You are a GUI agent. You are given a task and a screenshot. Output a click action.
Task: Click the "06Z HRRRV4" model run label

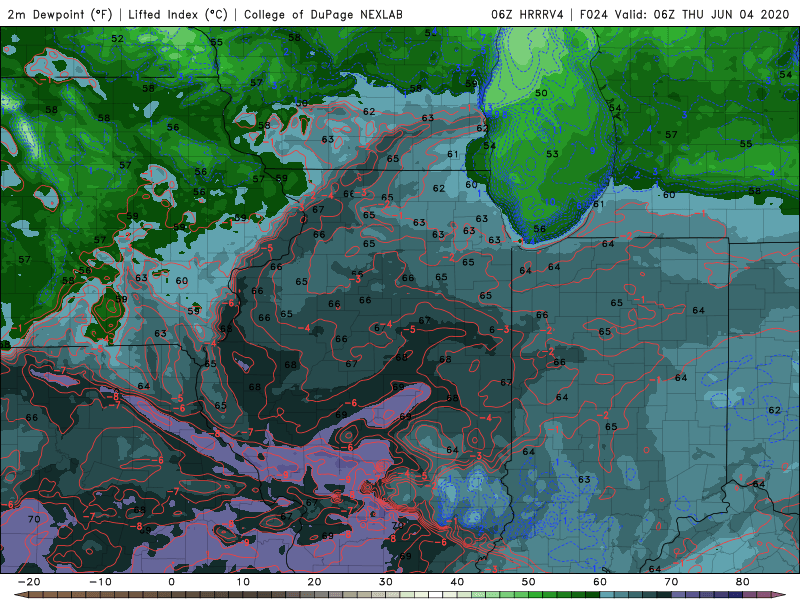[x=527, y=14]
